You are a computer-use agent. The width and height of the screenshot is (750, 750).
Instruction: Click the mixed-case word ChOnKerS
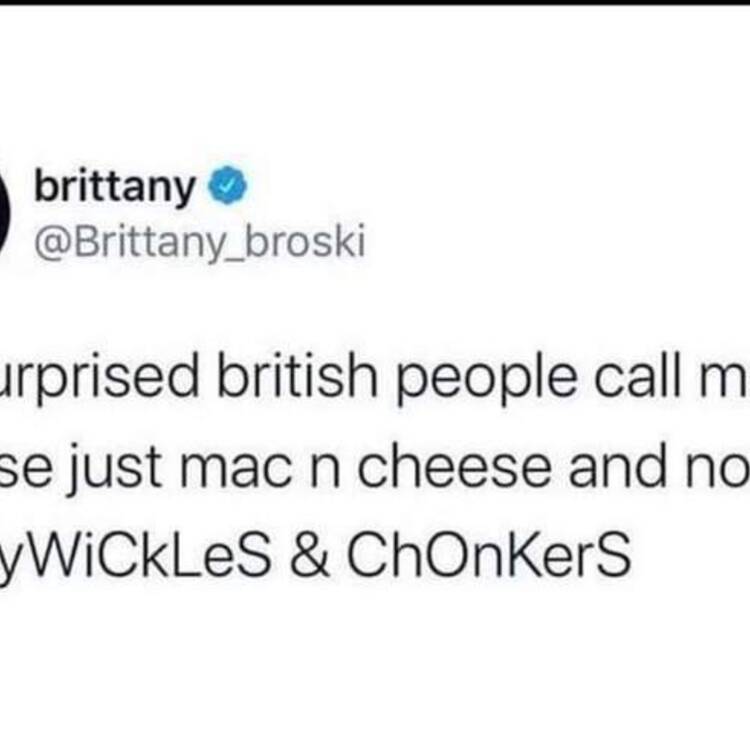click(488, 555)
